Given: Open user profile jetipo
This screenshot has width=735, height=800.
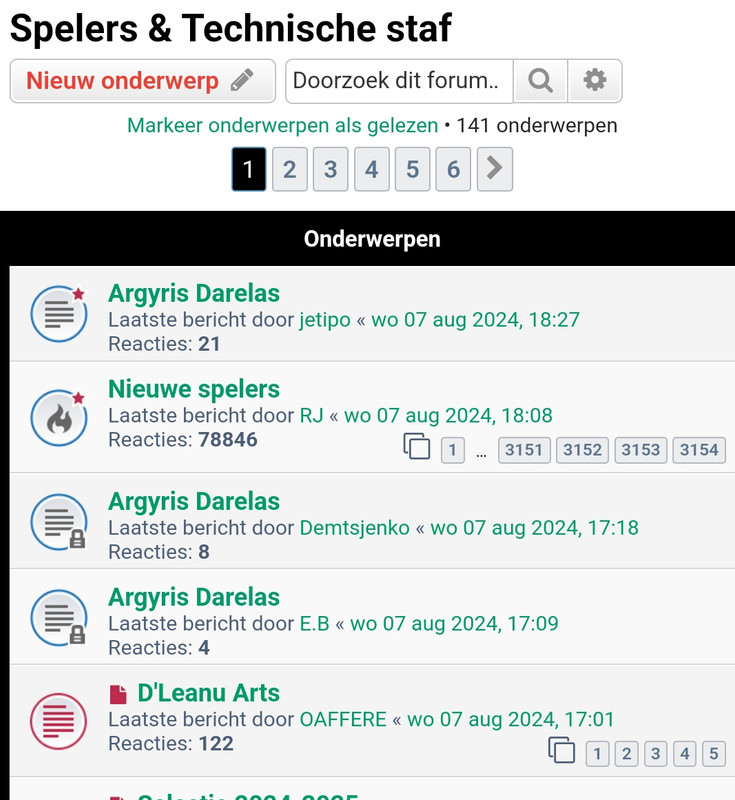Looking at the screenshot, I should pyautogui.click(x=325, y=320).
